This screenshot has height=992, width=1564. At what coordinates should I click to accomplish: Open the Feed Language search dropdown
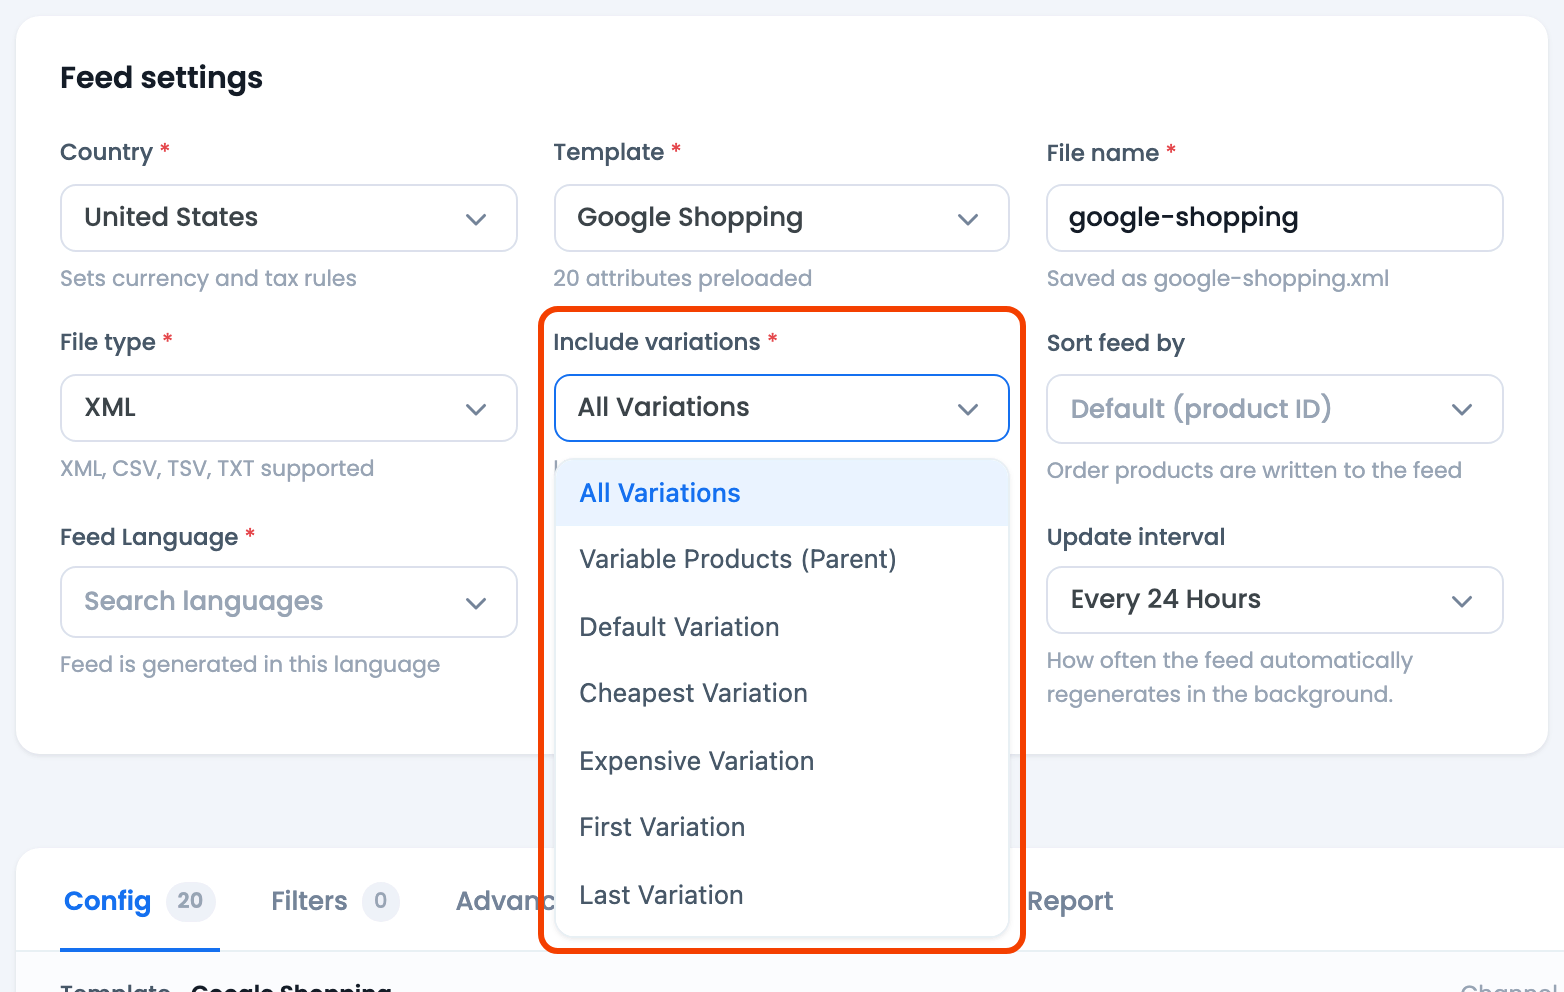click(x=289, y=602)
